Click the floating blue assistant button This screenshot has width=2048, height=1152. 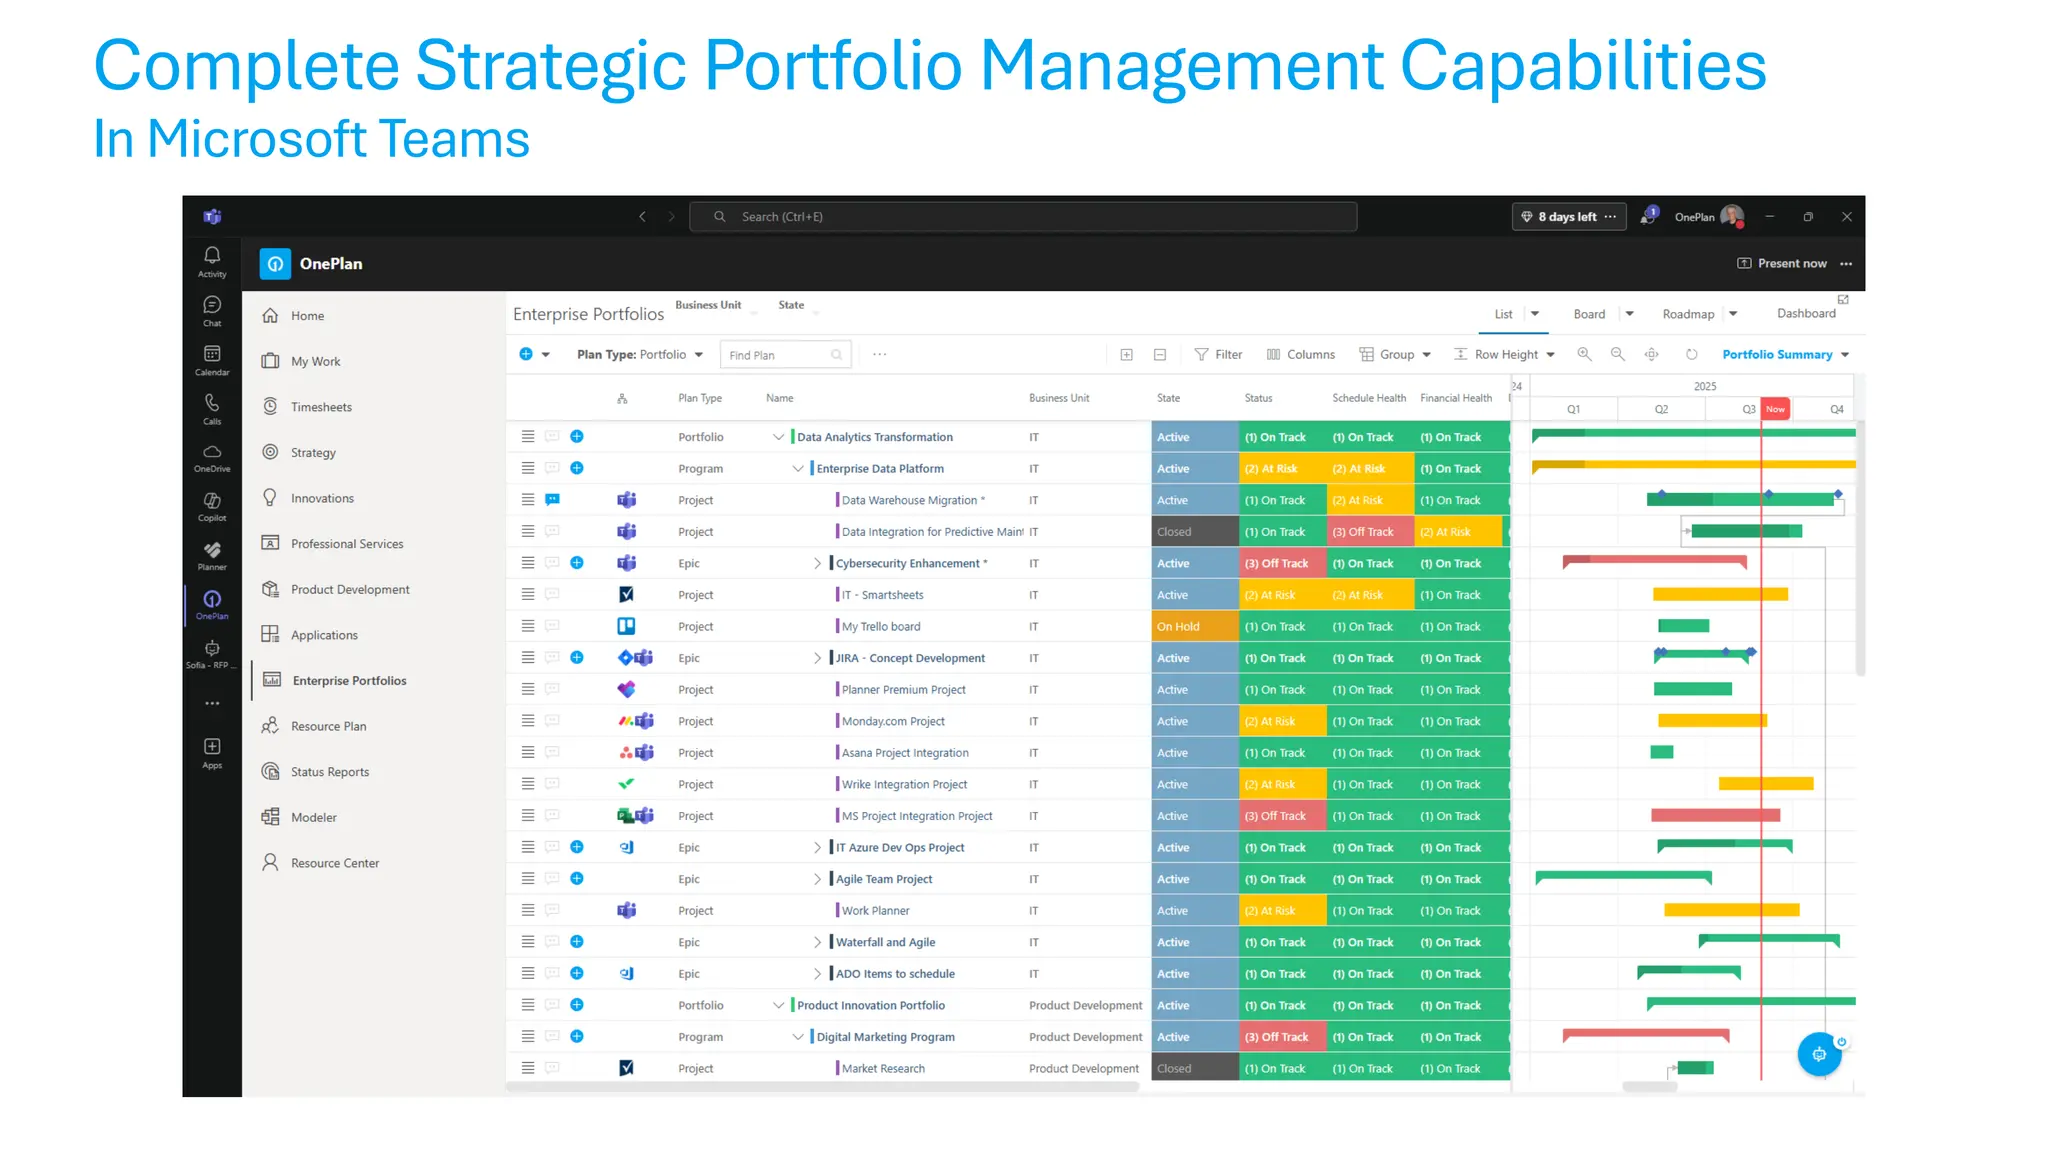(x=1819, y=1054)
